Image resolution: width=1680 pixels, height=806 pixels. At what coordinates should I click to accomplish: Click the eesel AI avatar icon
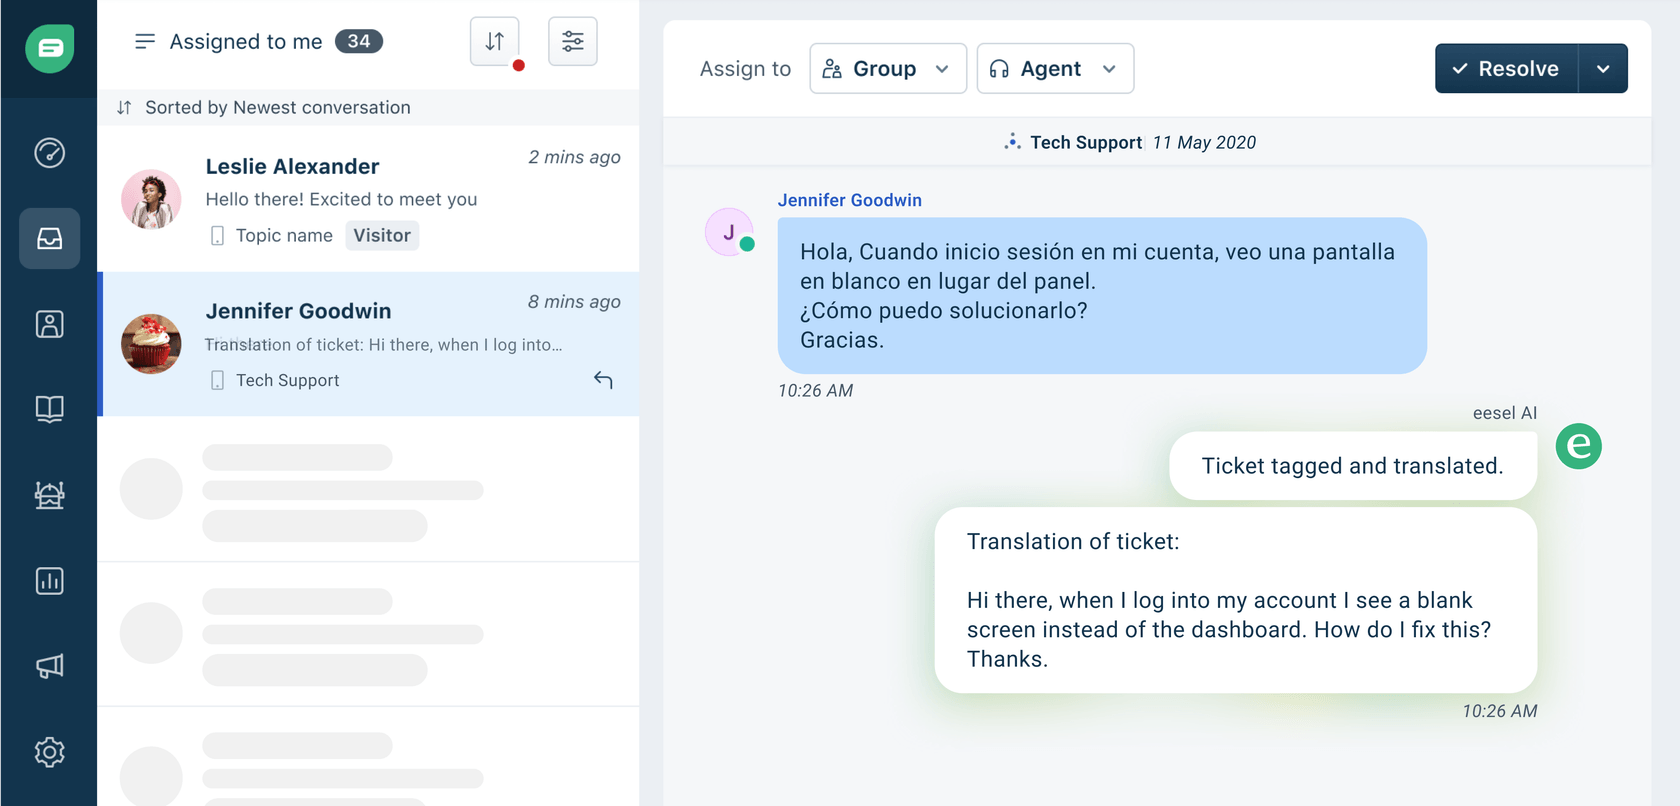1578,446
